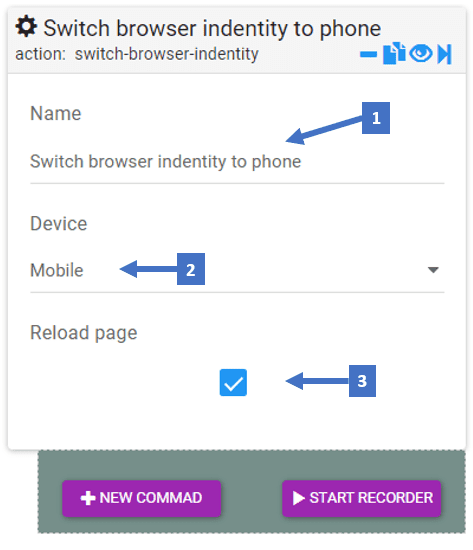Click the Device field label
Image resolution: width=473 pixels, height=550 pixels.
pyautogui.click(x=59, y=223)
